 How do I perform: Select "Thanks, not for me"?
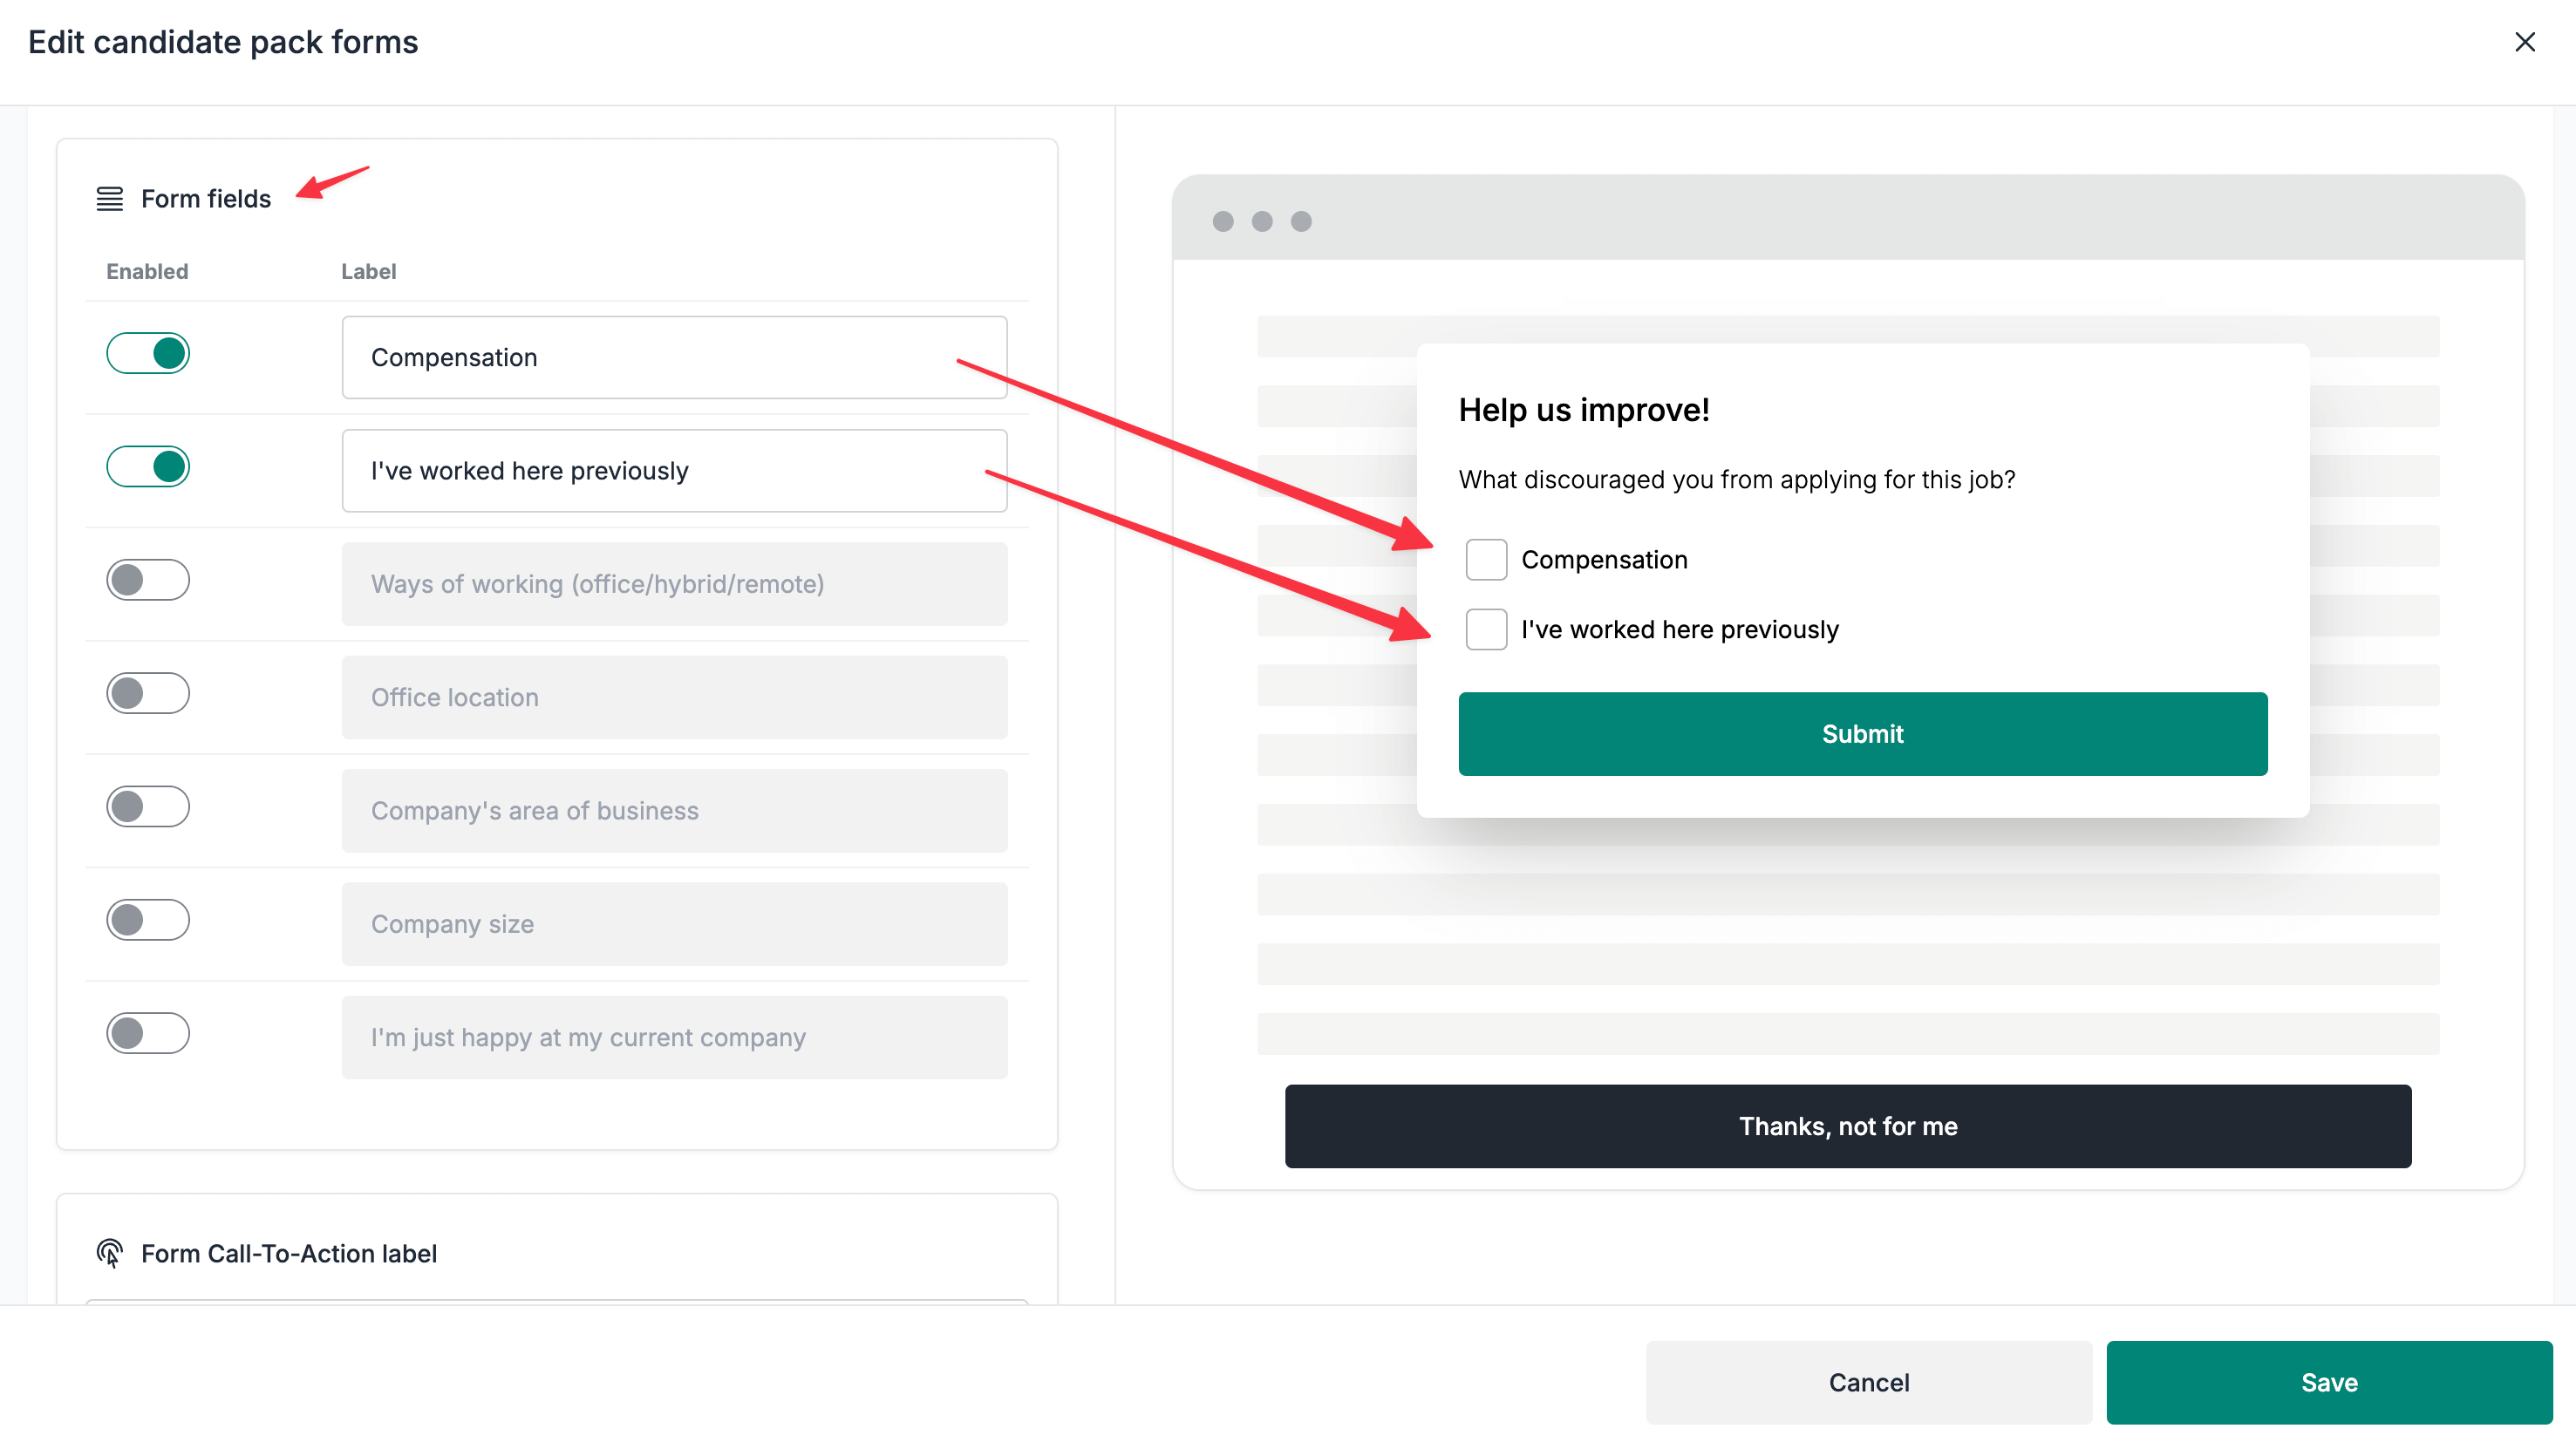coord(1847,1126)
